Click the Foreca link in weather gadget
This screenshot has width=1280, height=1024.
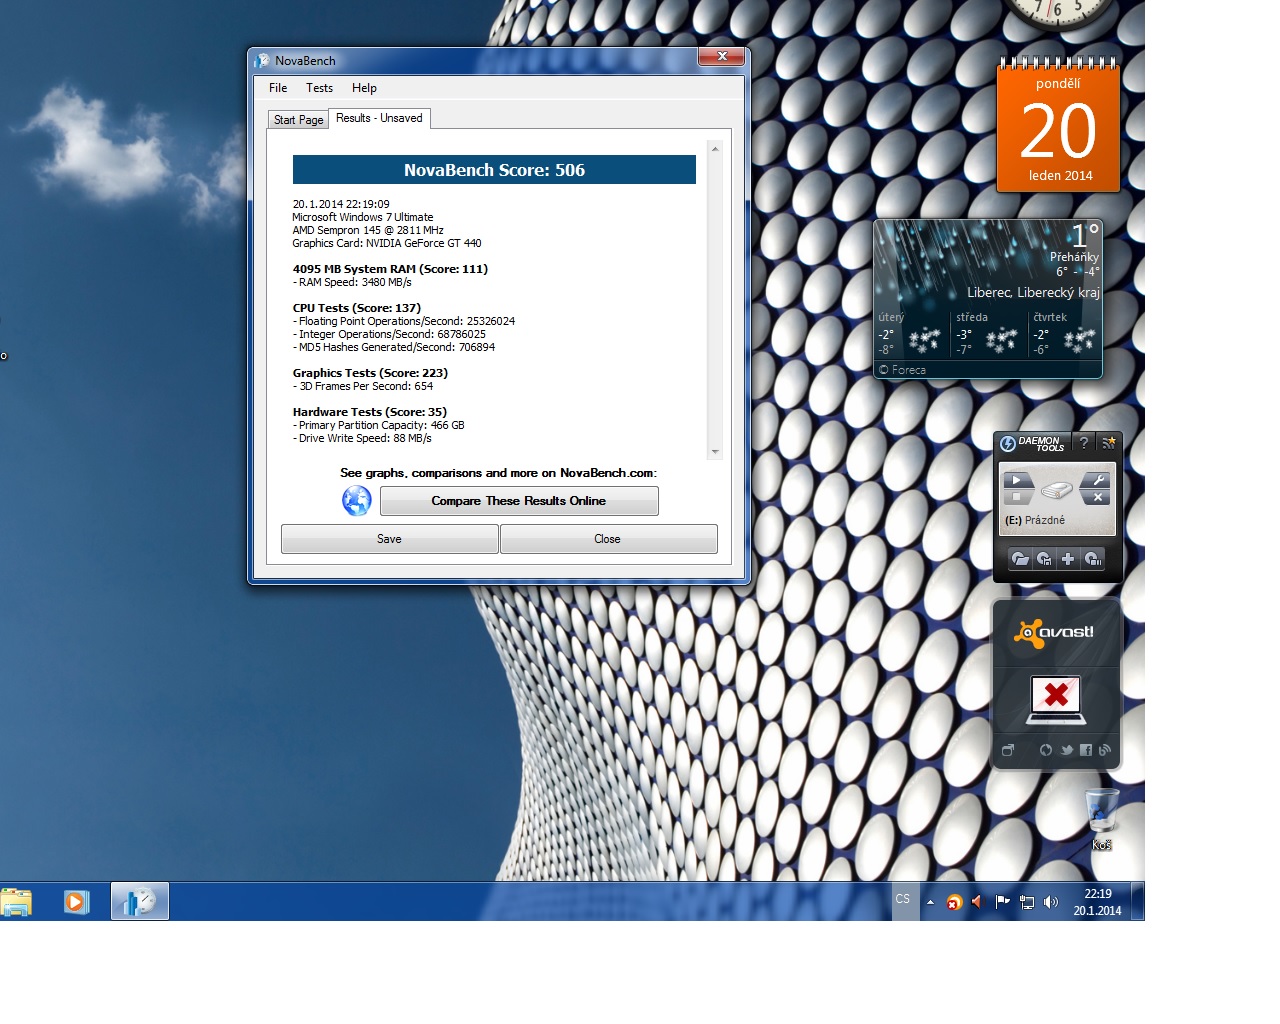click(x=903, y=370)
